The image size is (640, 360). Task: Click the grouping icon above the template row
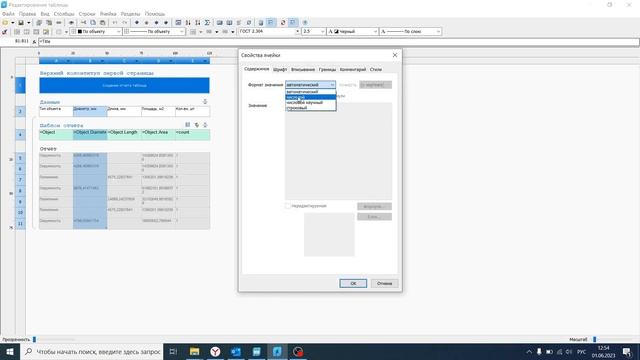click(x=188, y=125)
